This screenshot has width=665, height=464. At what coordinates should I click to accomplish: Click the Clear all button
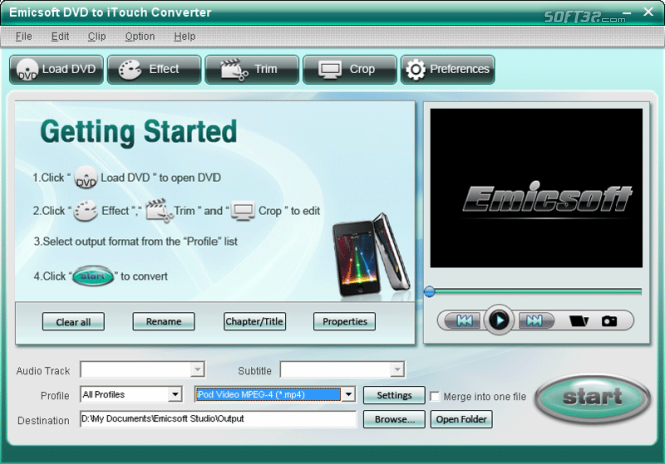(x=73, y=321)
